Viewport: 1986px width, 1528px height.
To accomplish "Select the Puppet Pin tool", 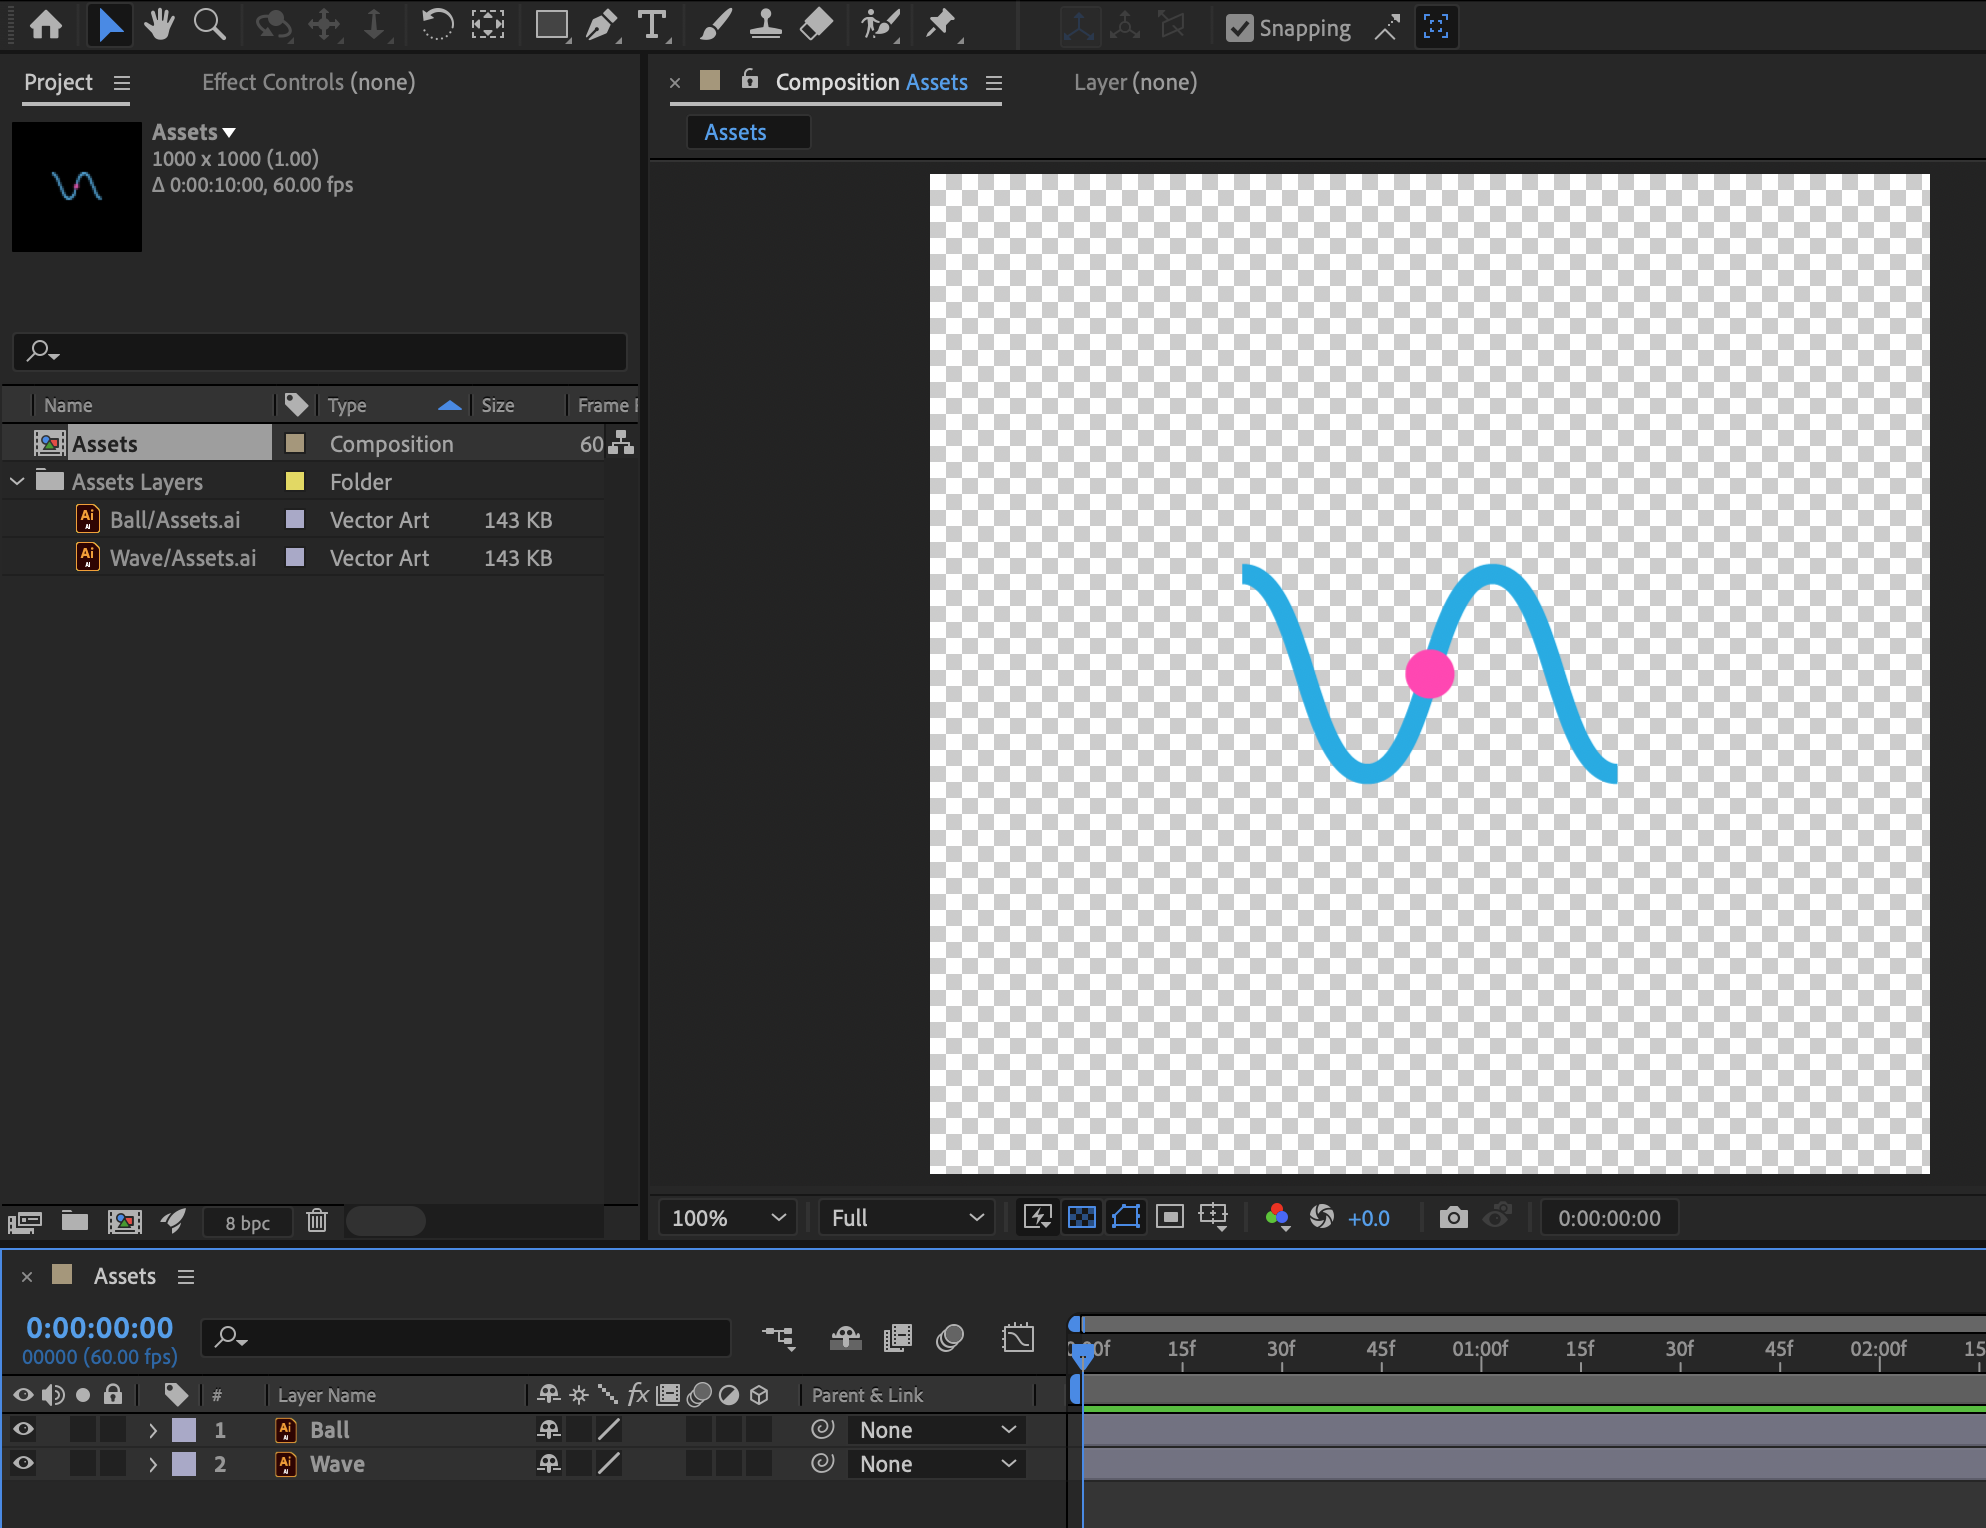I will point(943,25).
